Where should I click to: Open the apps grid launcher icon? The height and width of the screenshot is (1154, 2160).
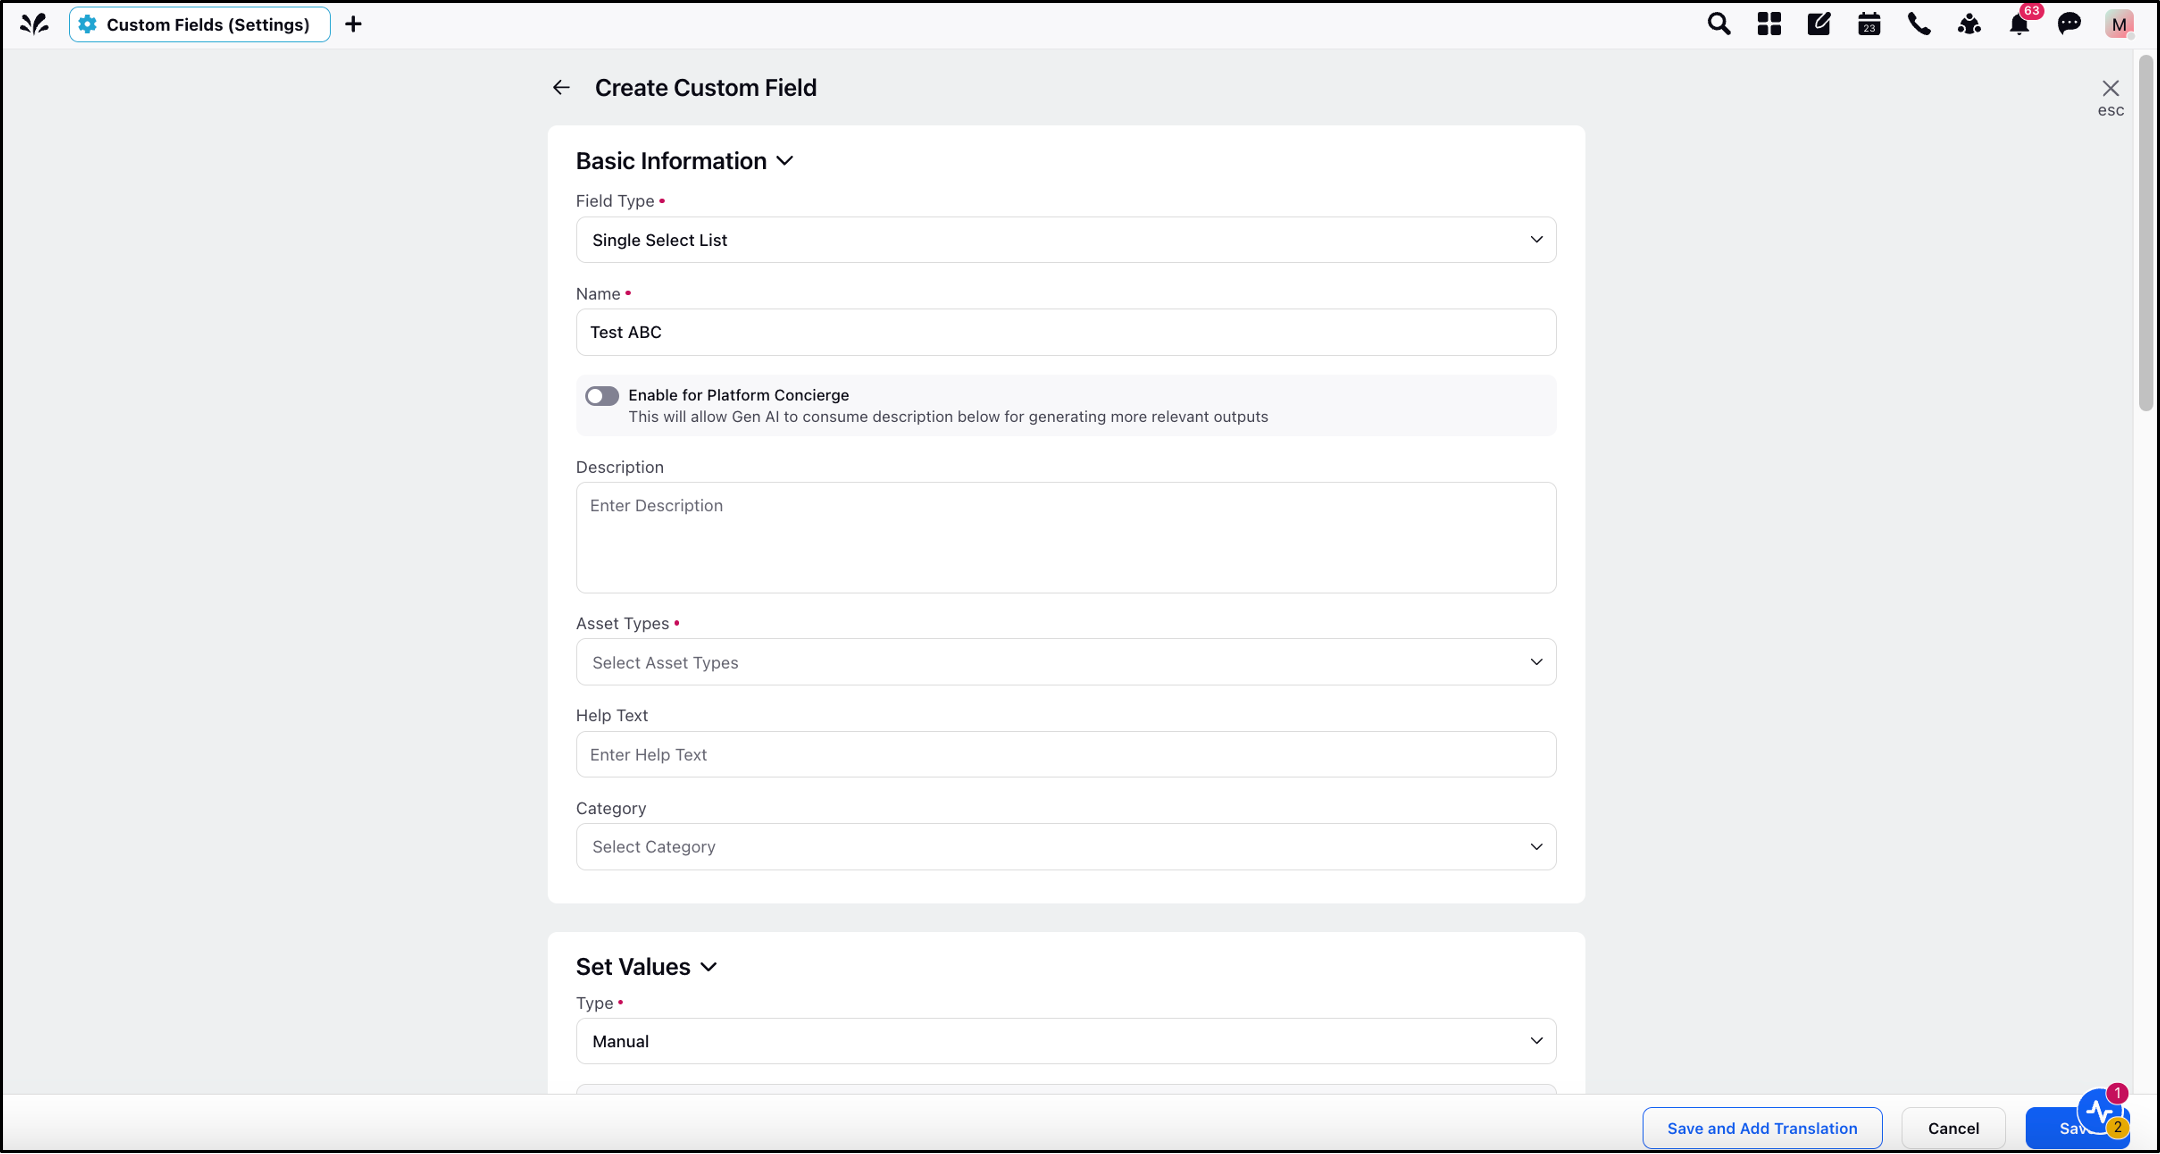point(1769,24)
